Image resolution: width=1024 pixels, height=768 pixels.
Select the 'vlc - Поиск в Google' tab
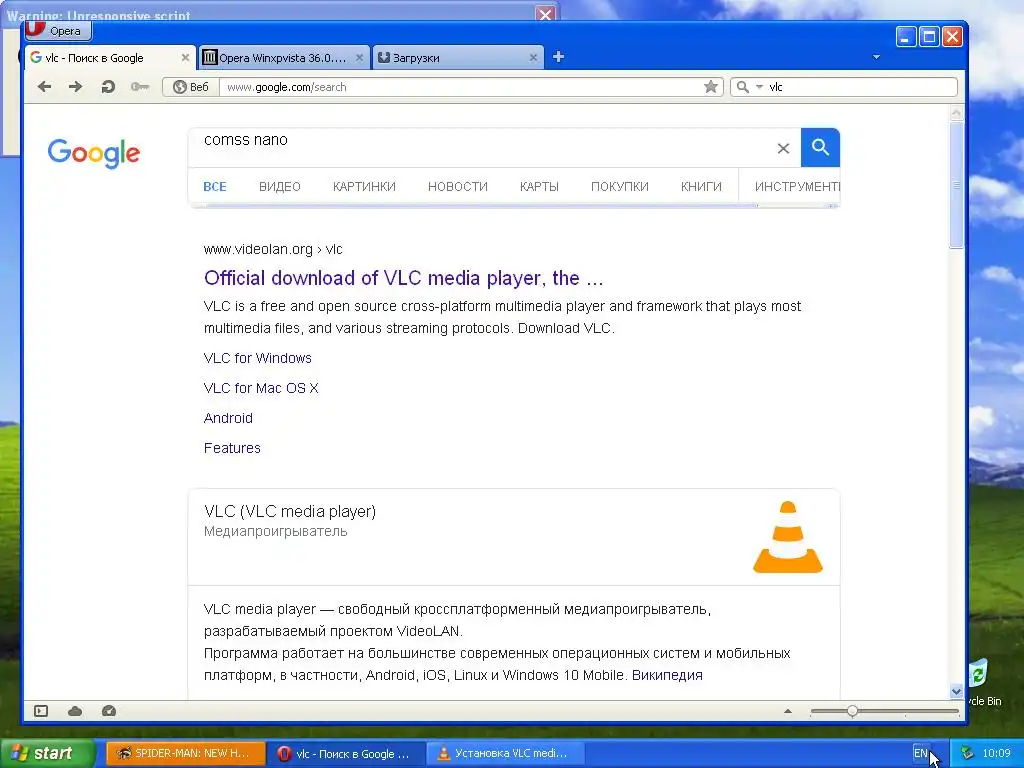[110, 57]
